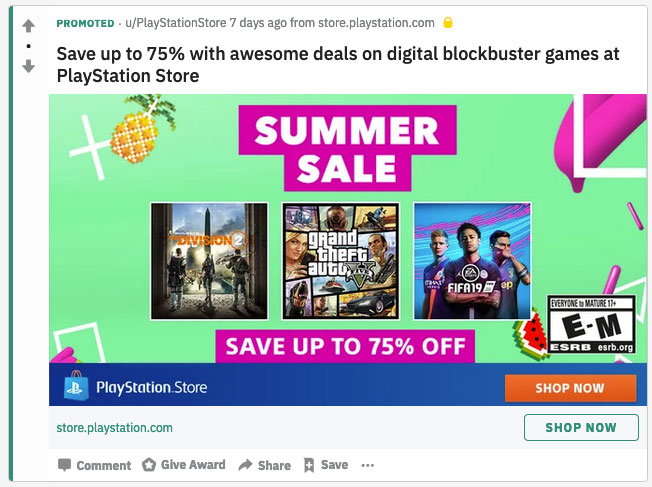The image size is (652, 487).
Task: Click the Share arrow icon
Action: pos(245,465)
